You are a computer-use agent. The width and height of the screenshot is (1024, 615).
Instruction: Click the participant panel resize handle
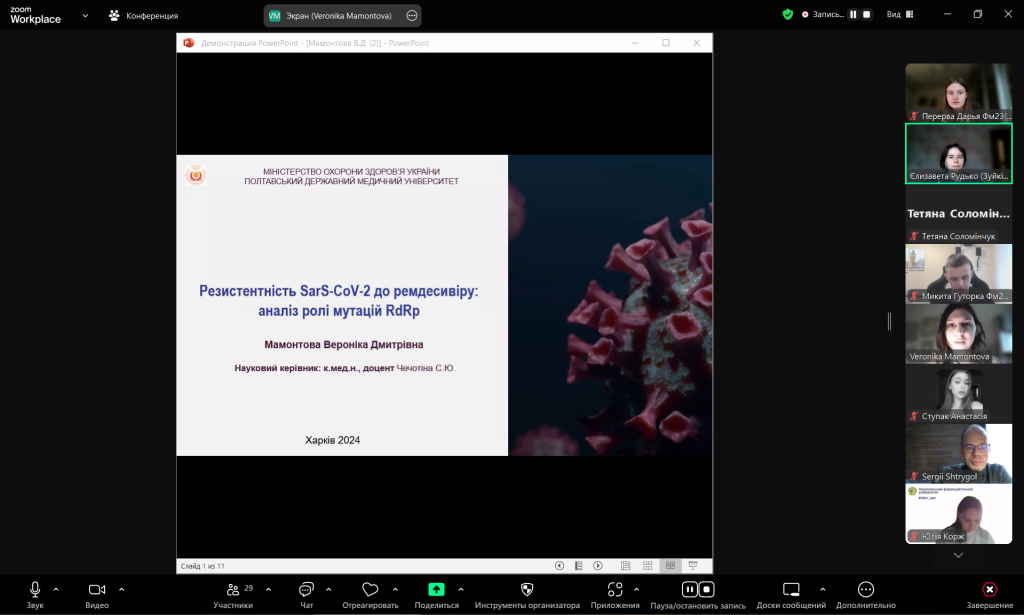889,321
